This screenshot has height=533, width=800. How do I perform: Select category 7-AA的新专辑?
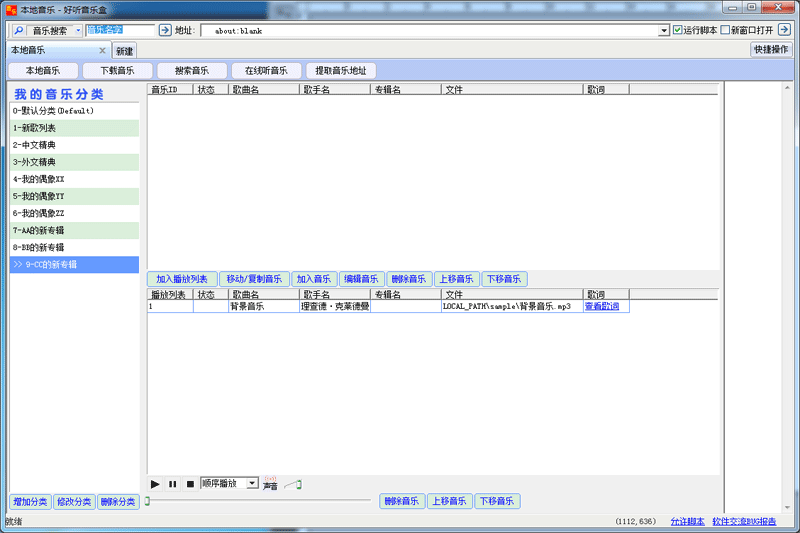pos(74,231)
